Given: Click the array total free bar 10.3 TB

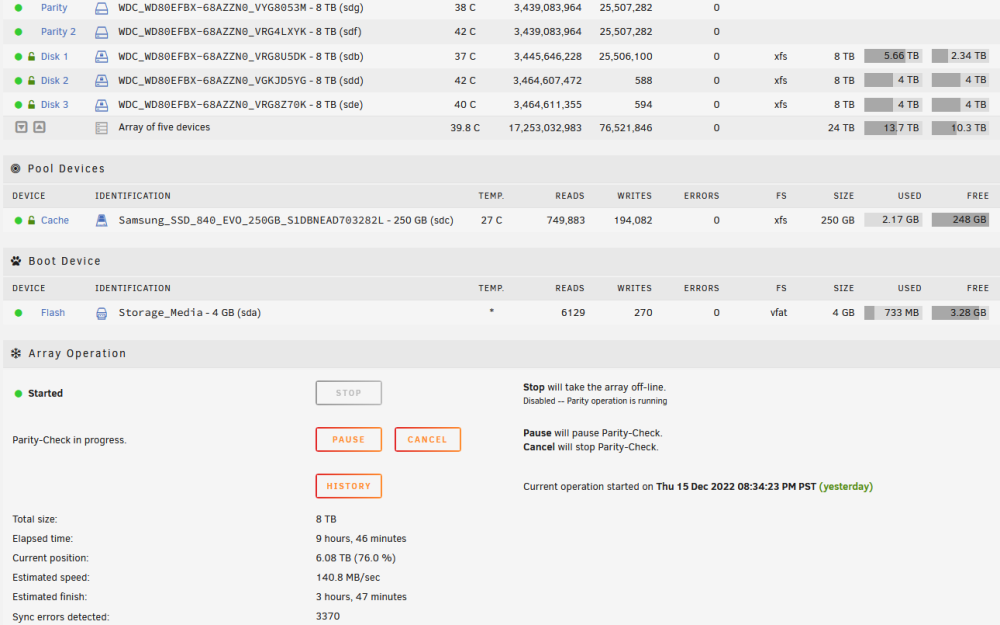Looking at the screenshot, I should [960, 128].
